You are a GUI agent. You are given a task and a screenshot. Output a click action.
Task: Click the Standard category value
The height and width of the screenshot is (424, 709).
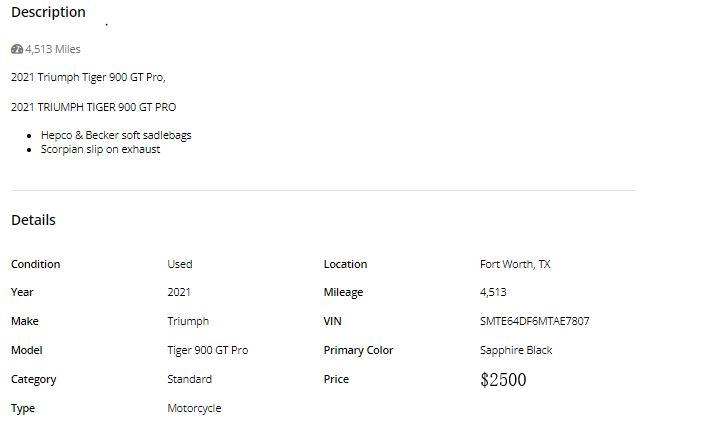[x=189, y=379]
